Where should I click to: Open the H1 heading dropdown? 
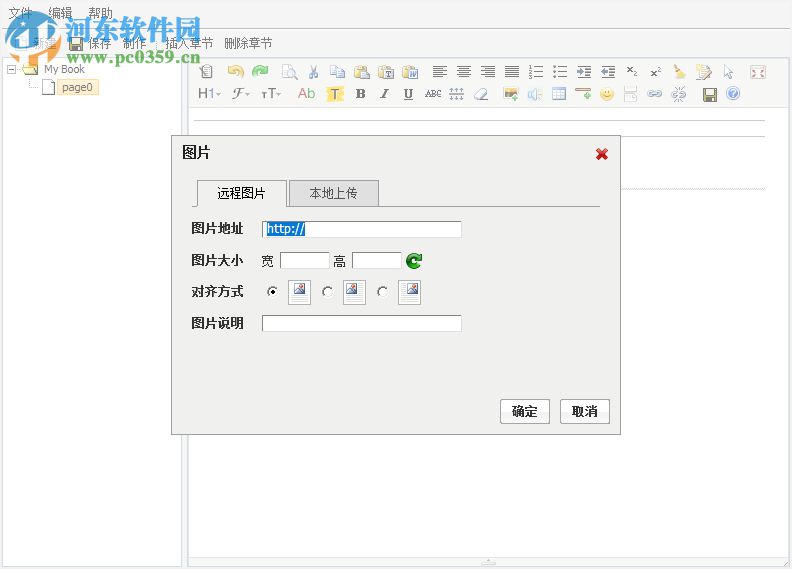point(209,94)
